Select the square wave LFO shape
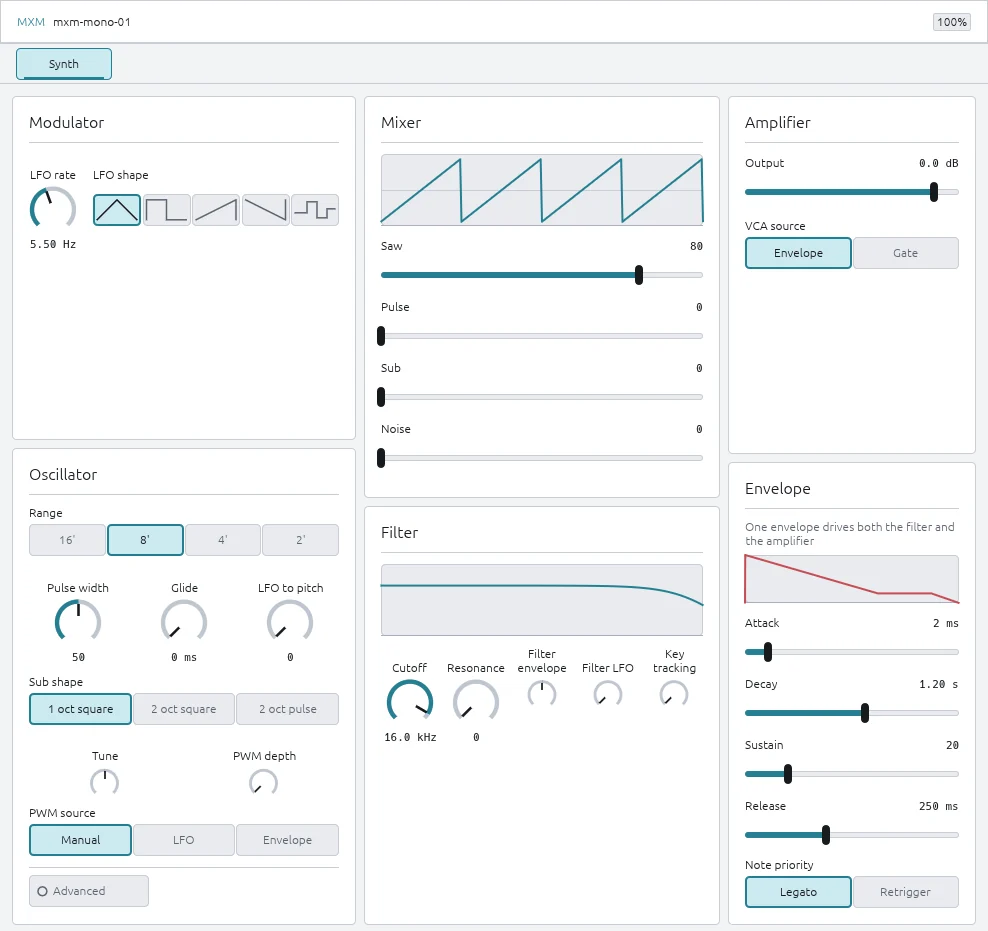988x931 pixels. (166, 210)
